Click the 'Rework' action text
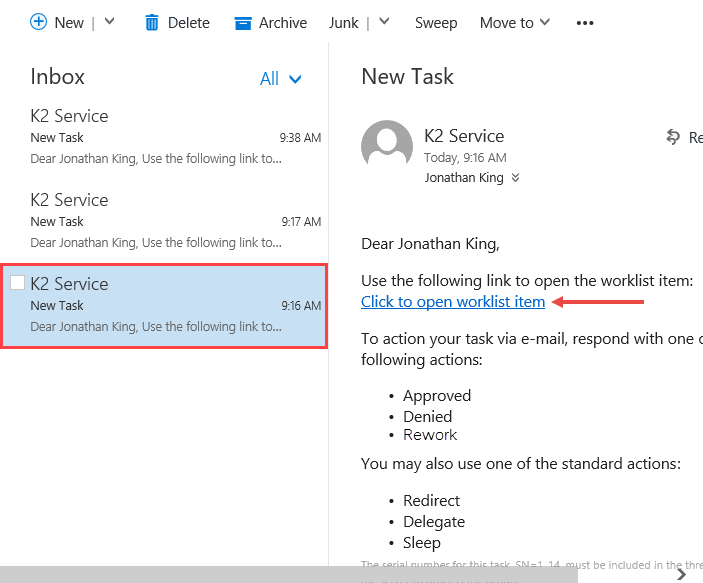 [x=430, y=435]
